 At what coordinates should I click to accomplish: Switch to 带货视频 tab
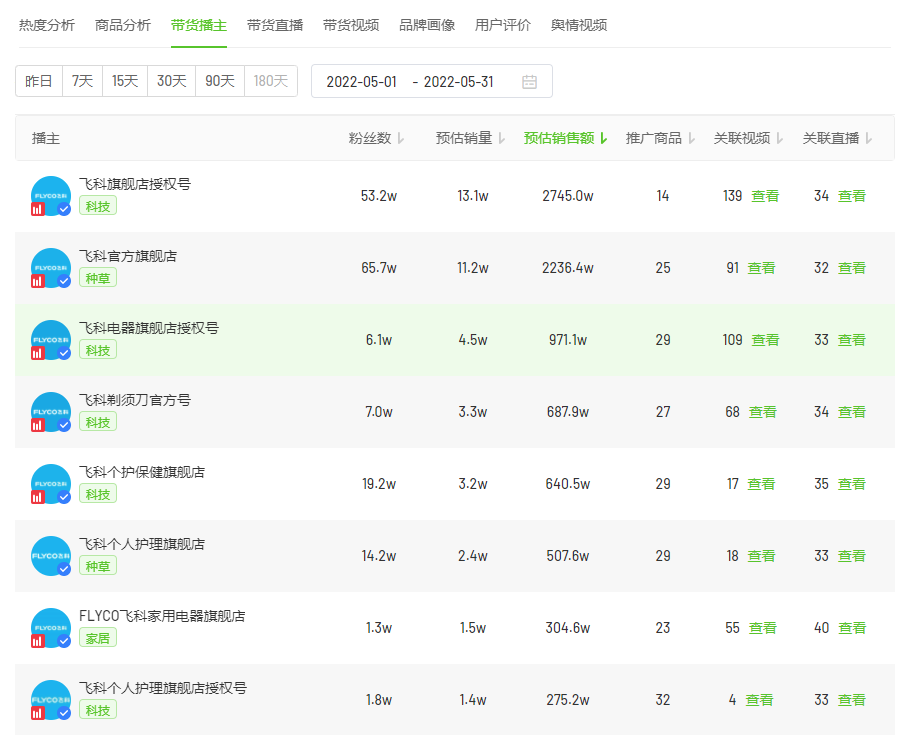pos(351,25)
